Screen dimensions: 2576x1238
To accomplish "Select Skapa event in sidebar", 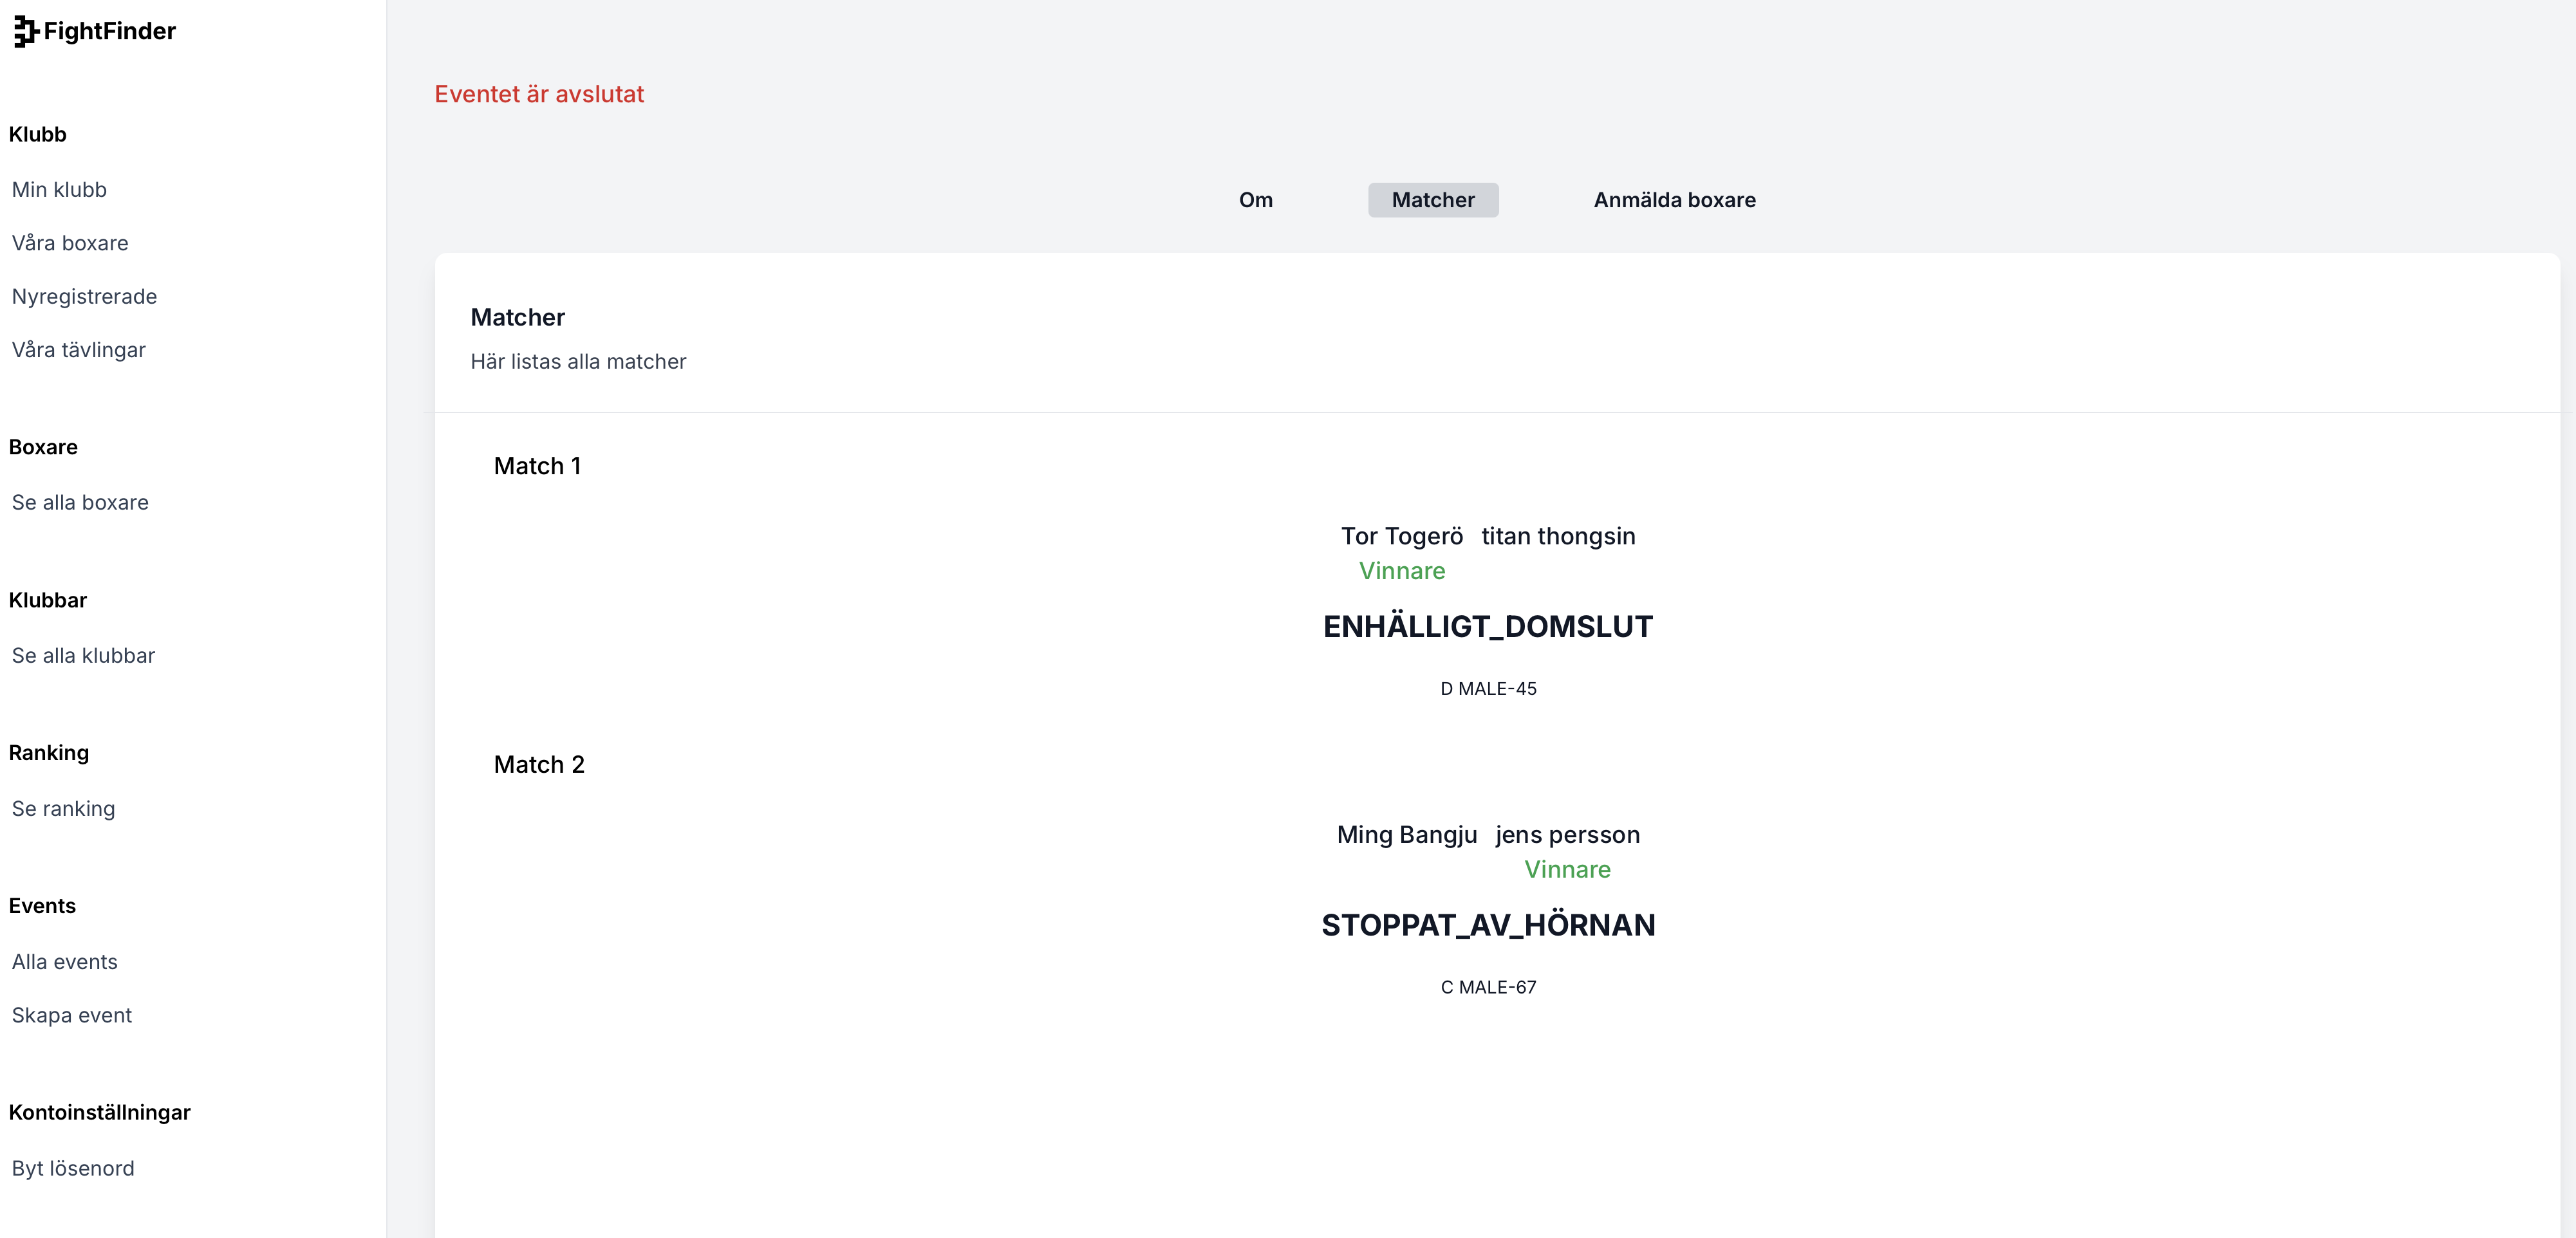I will [72, 1015].
